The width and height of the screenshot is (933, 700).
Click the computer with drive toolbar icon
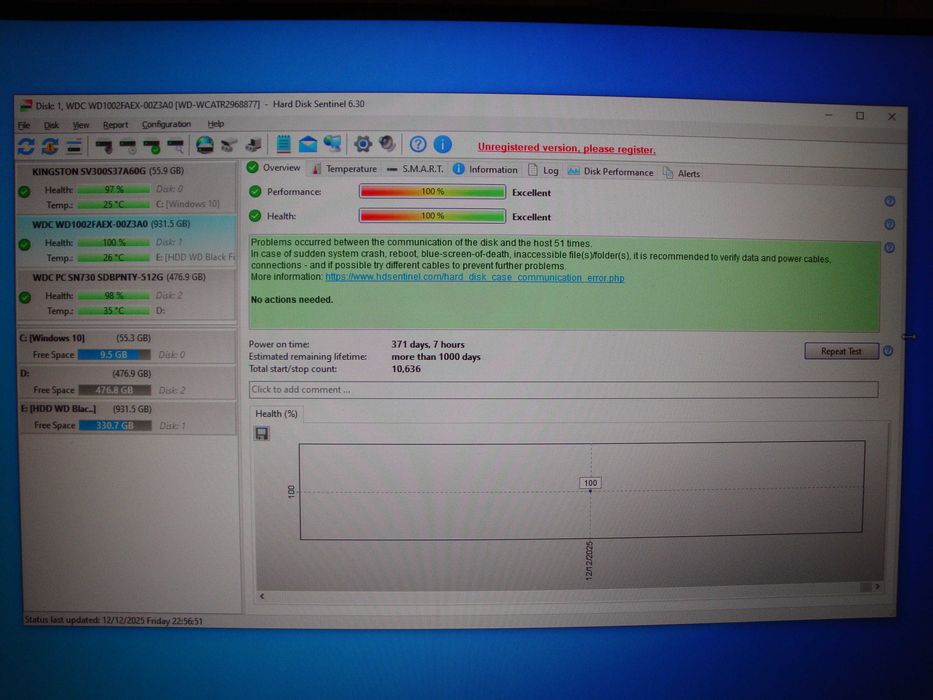[x=253, y=145]
